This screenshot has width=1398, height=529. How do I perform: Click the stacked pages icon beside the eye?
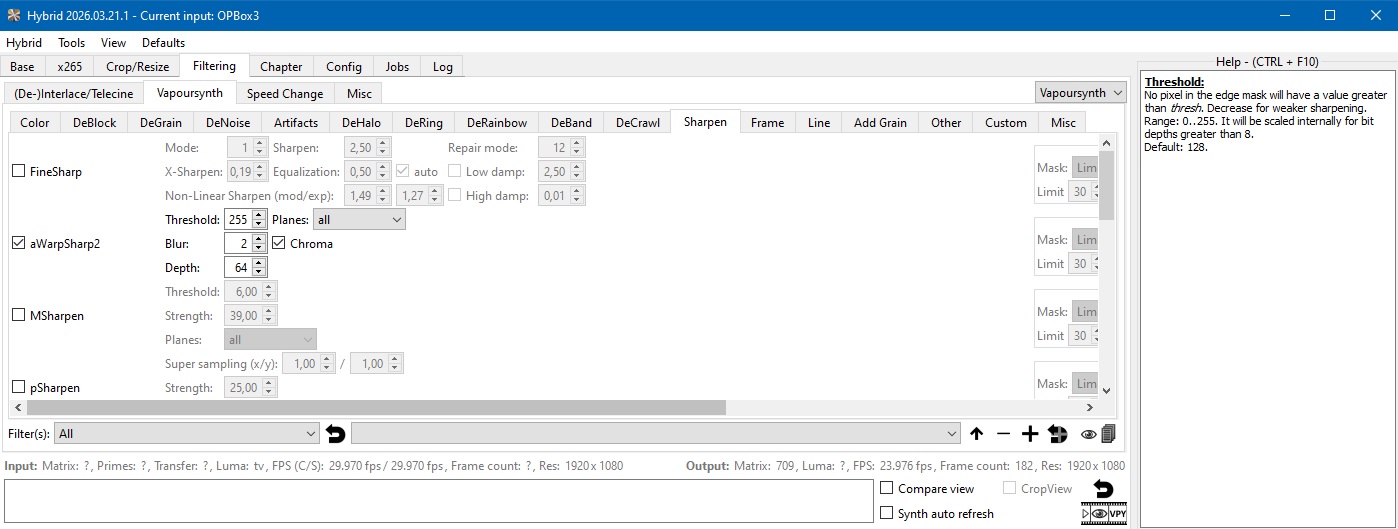(1108, 434)
